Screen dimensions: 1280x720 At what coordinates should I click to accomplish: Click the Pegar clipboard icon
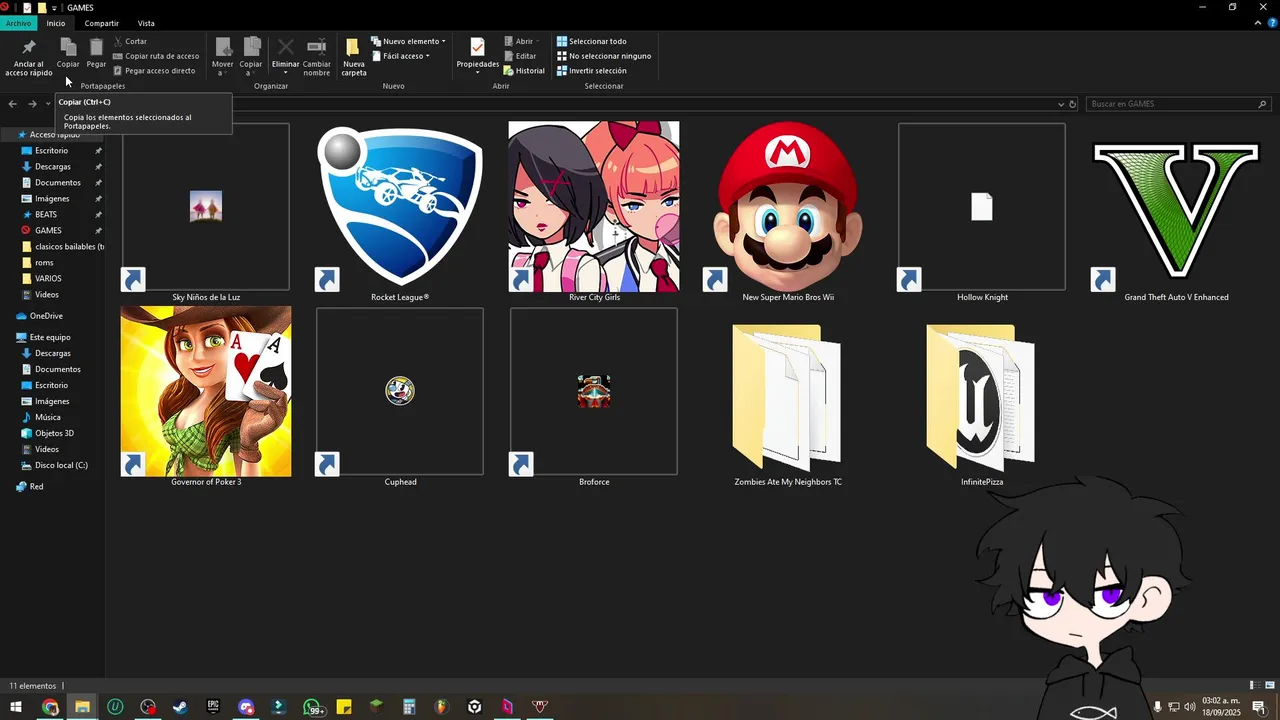[96, 47]
